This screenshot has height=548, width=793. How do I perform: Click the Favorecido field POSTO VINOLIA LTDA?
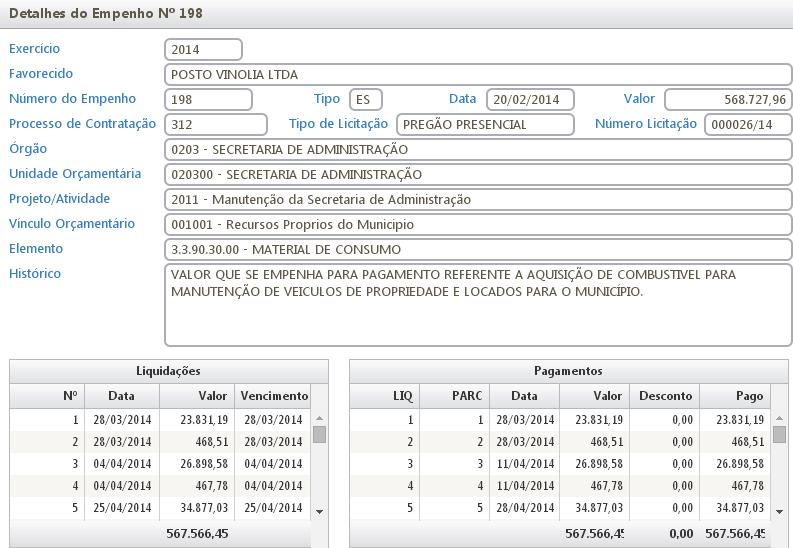[x=477, y=74]
